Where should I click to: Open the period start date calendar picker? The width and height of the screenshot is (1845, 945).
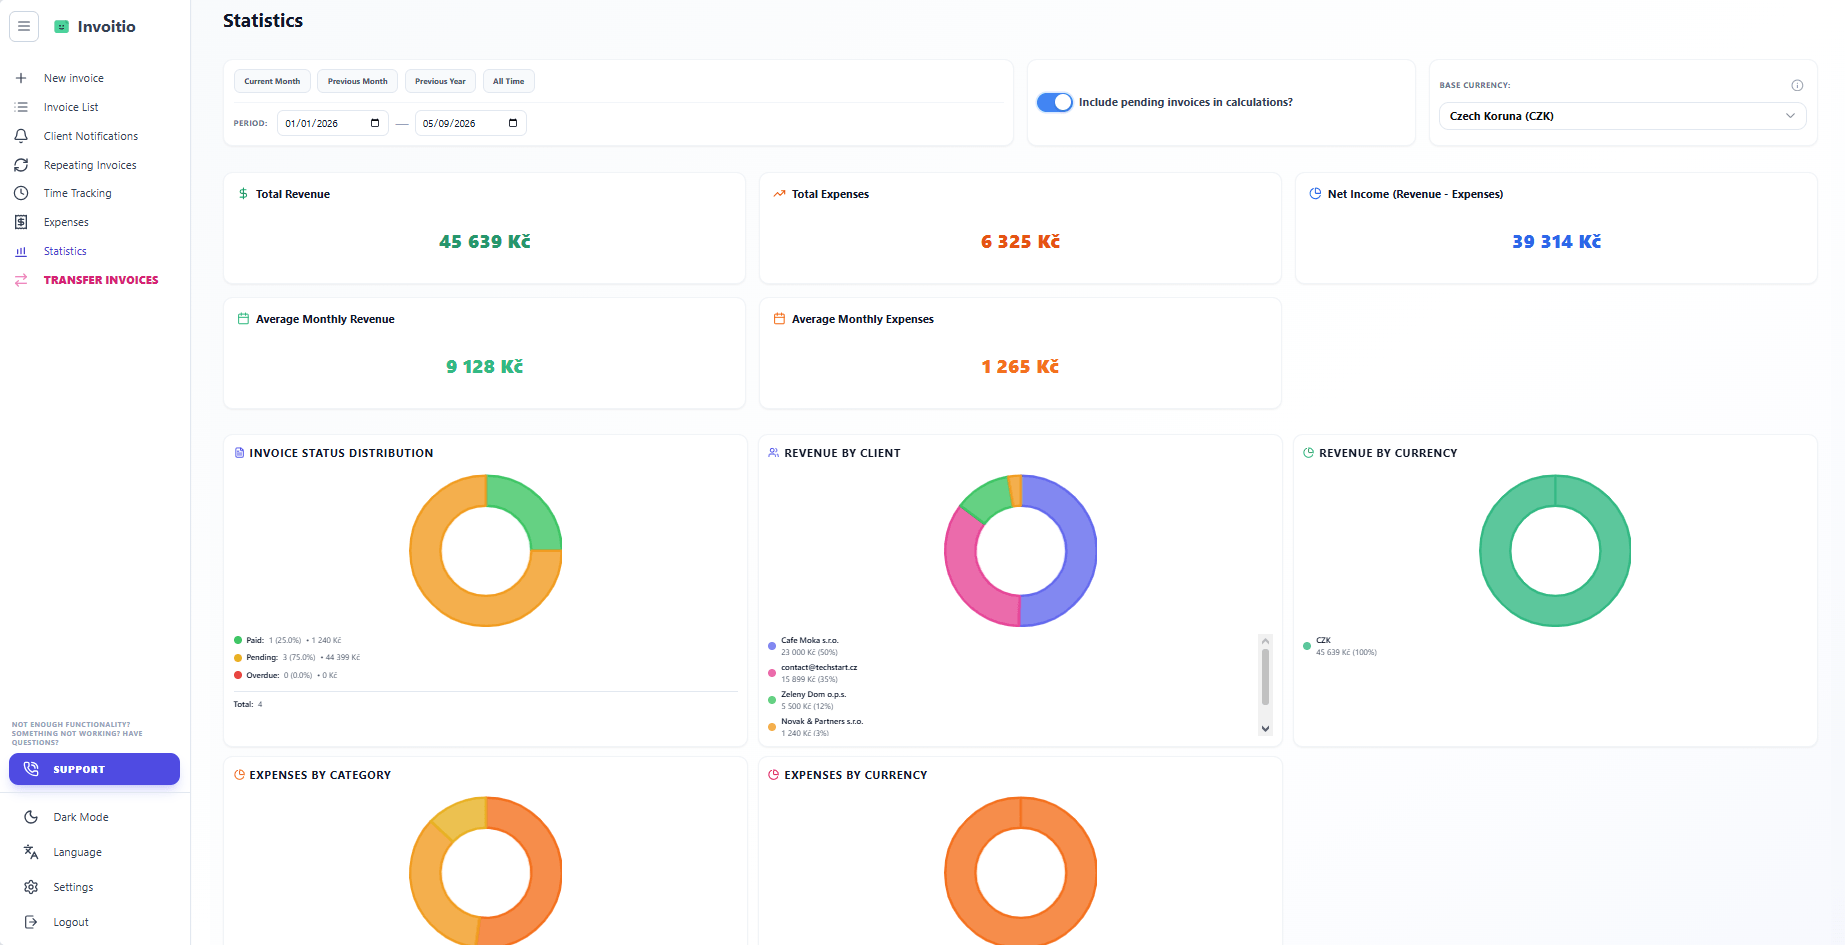point(375,123)
